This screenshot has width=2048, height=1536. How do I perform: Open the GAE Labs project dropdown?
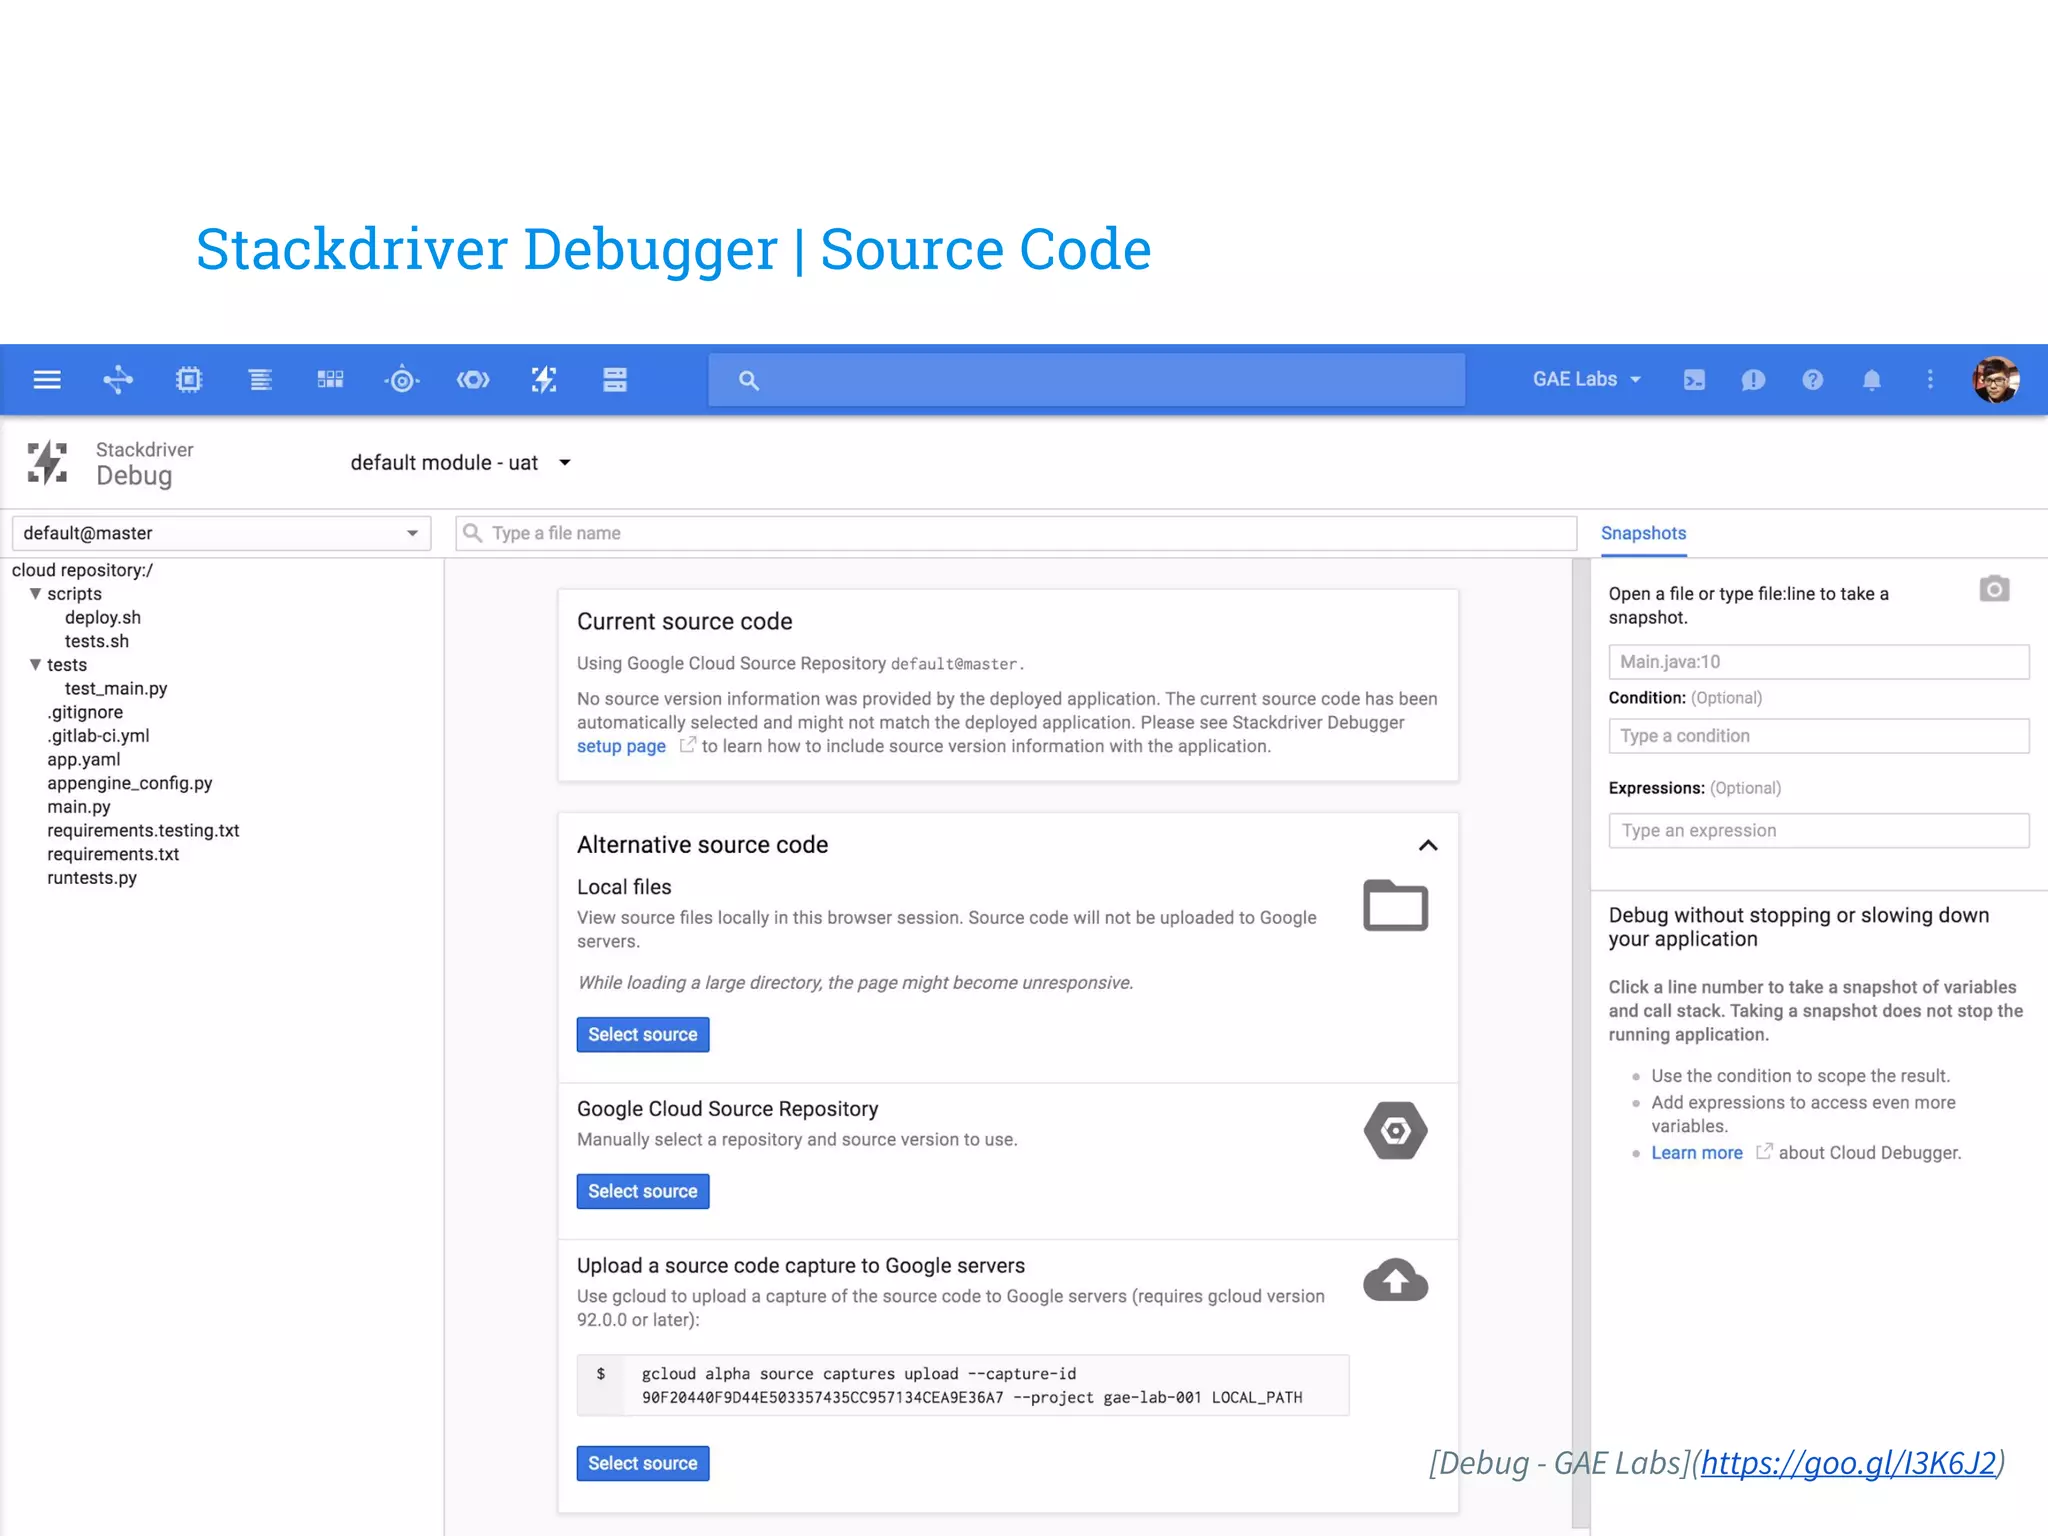pyautogui.click(x=1586, y=380)
